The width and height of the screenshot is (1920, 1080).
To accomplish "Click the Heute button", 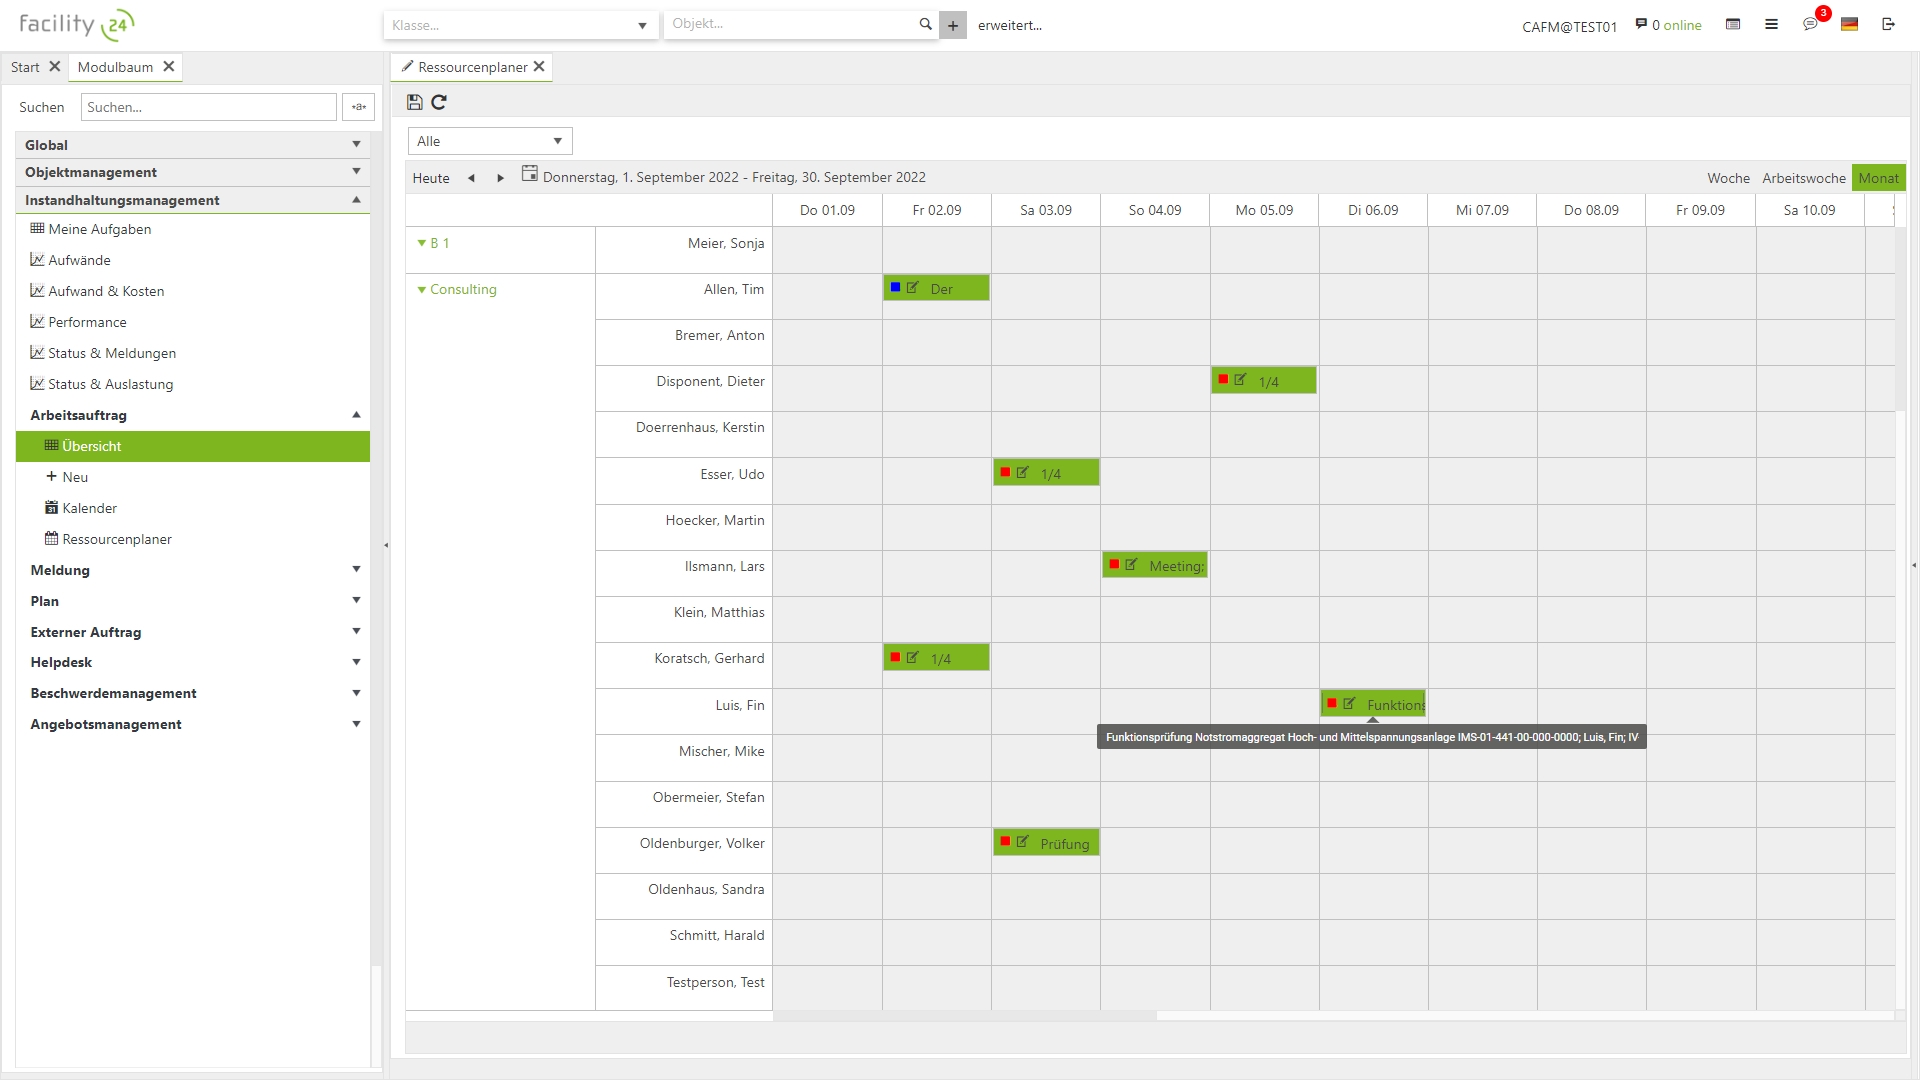I will (x=431, y=178).
